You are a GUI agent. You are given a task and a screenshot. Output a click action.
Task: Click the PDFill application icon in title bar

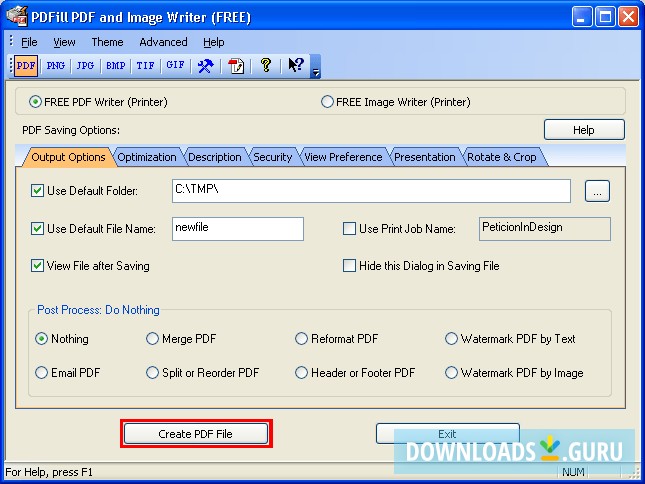click(x=17, y=17)
